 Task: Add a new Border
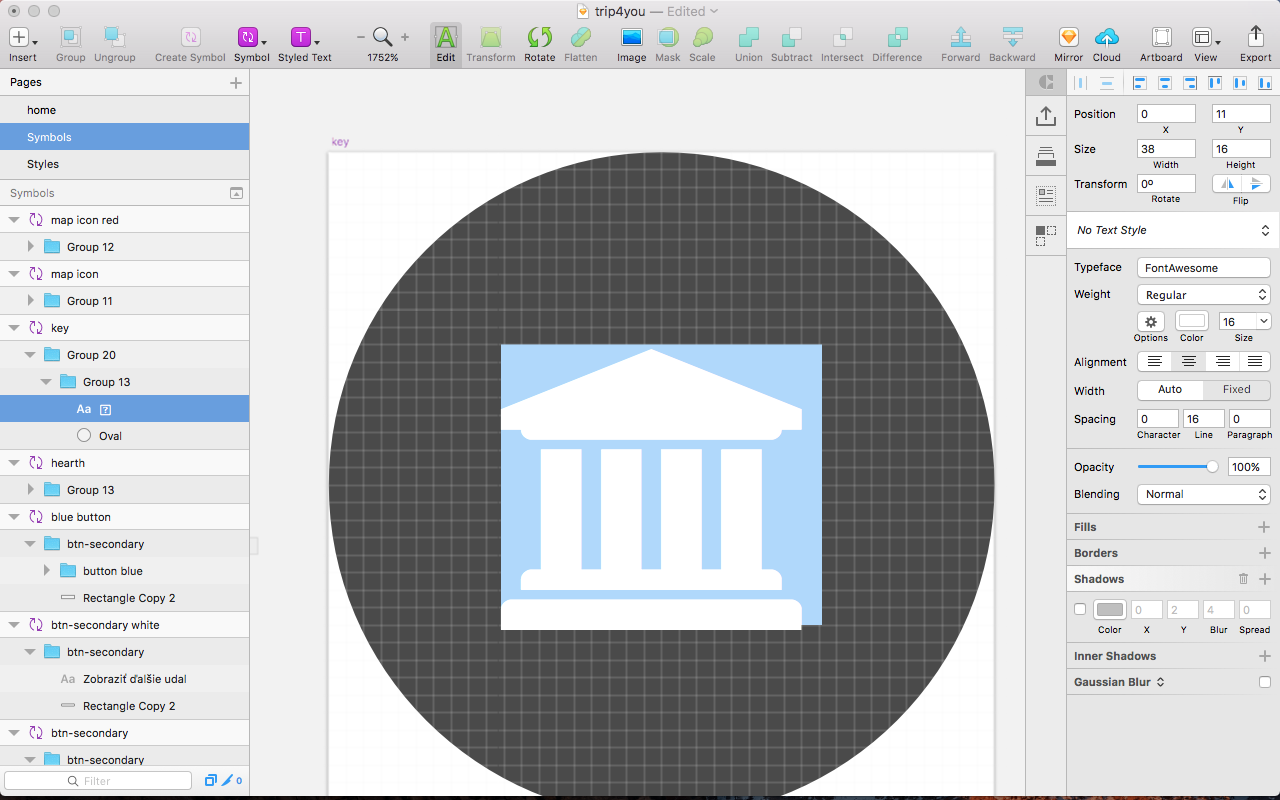pos(1265,552)
